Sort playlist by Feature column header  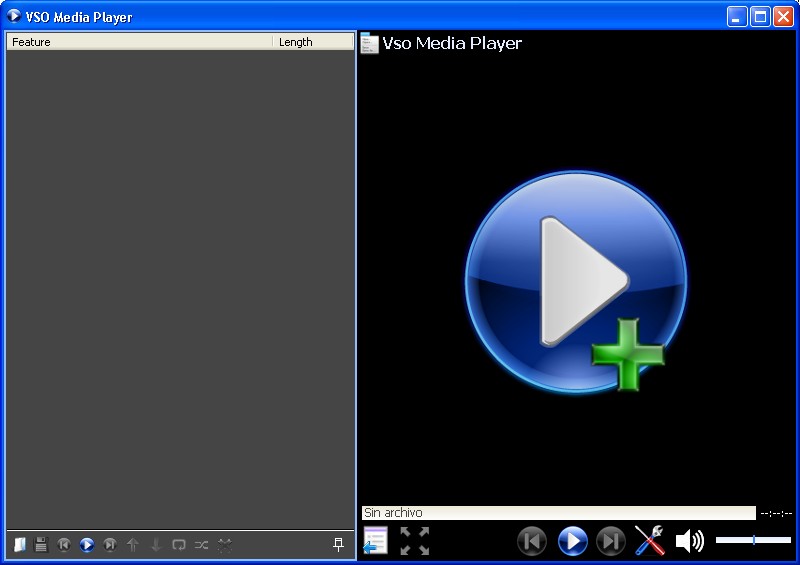(140, 42)
